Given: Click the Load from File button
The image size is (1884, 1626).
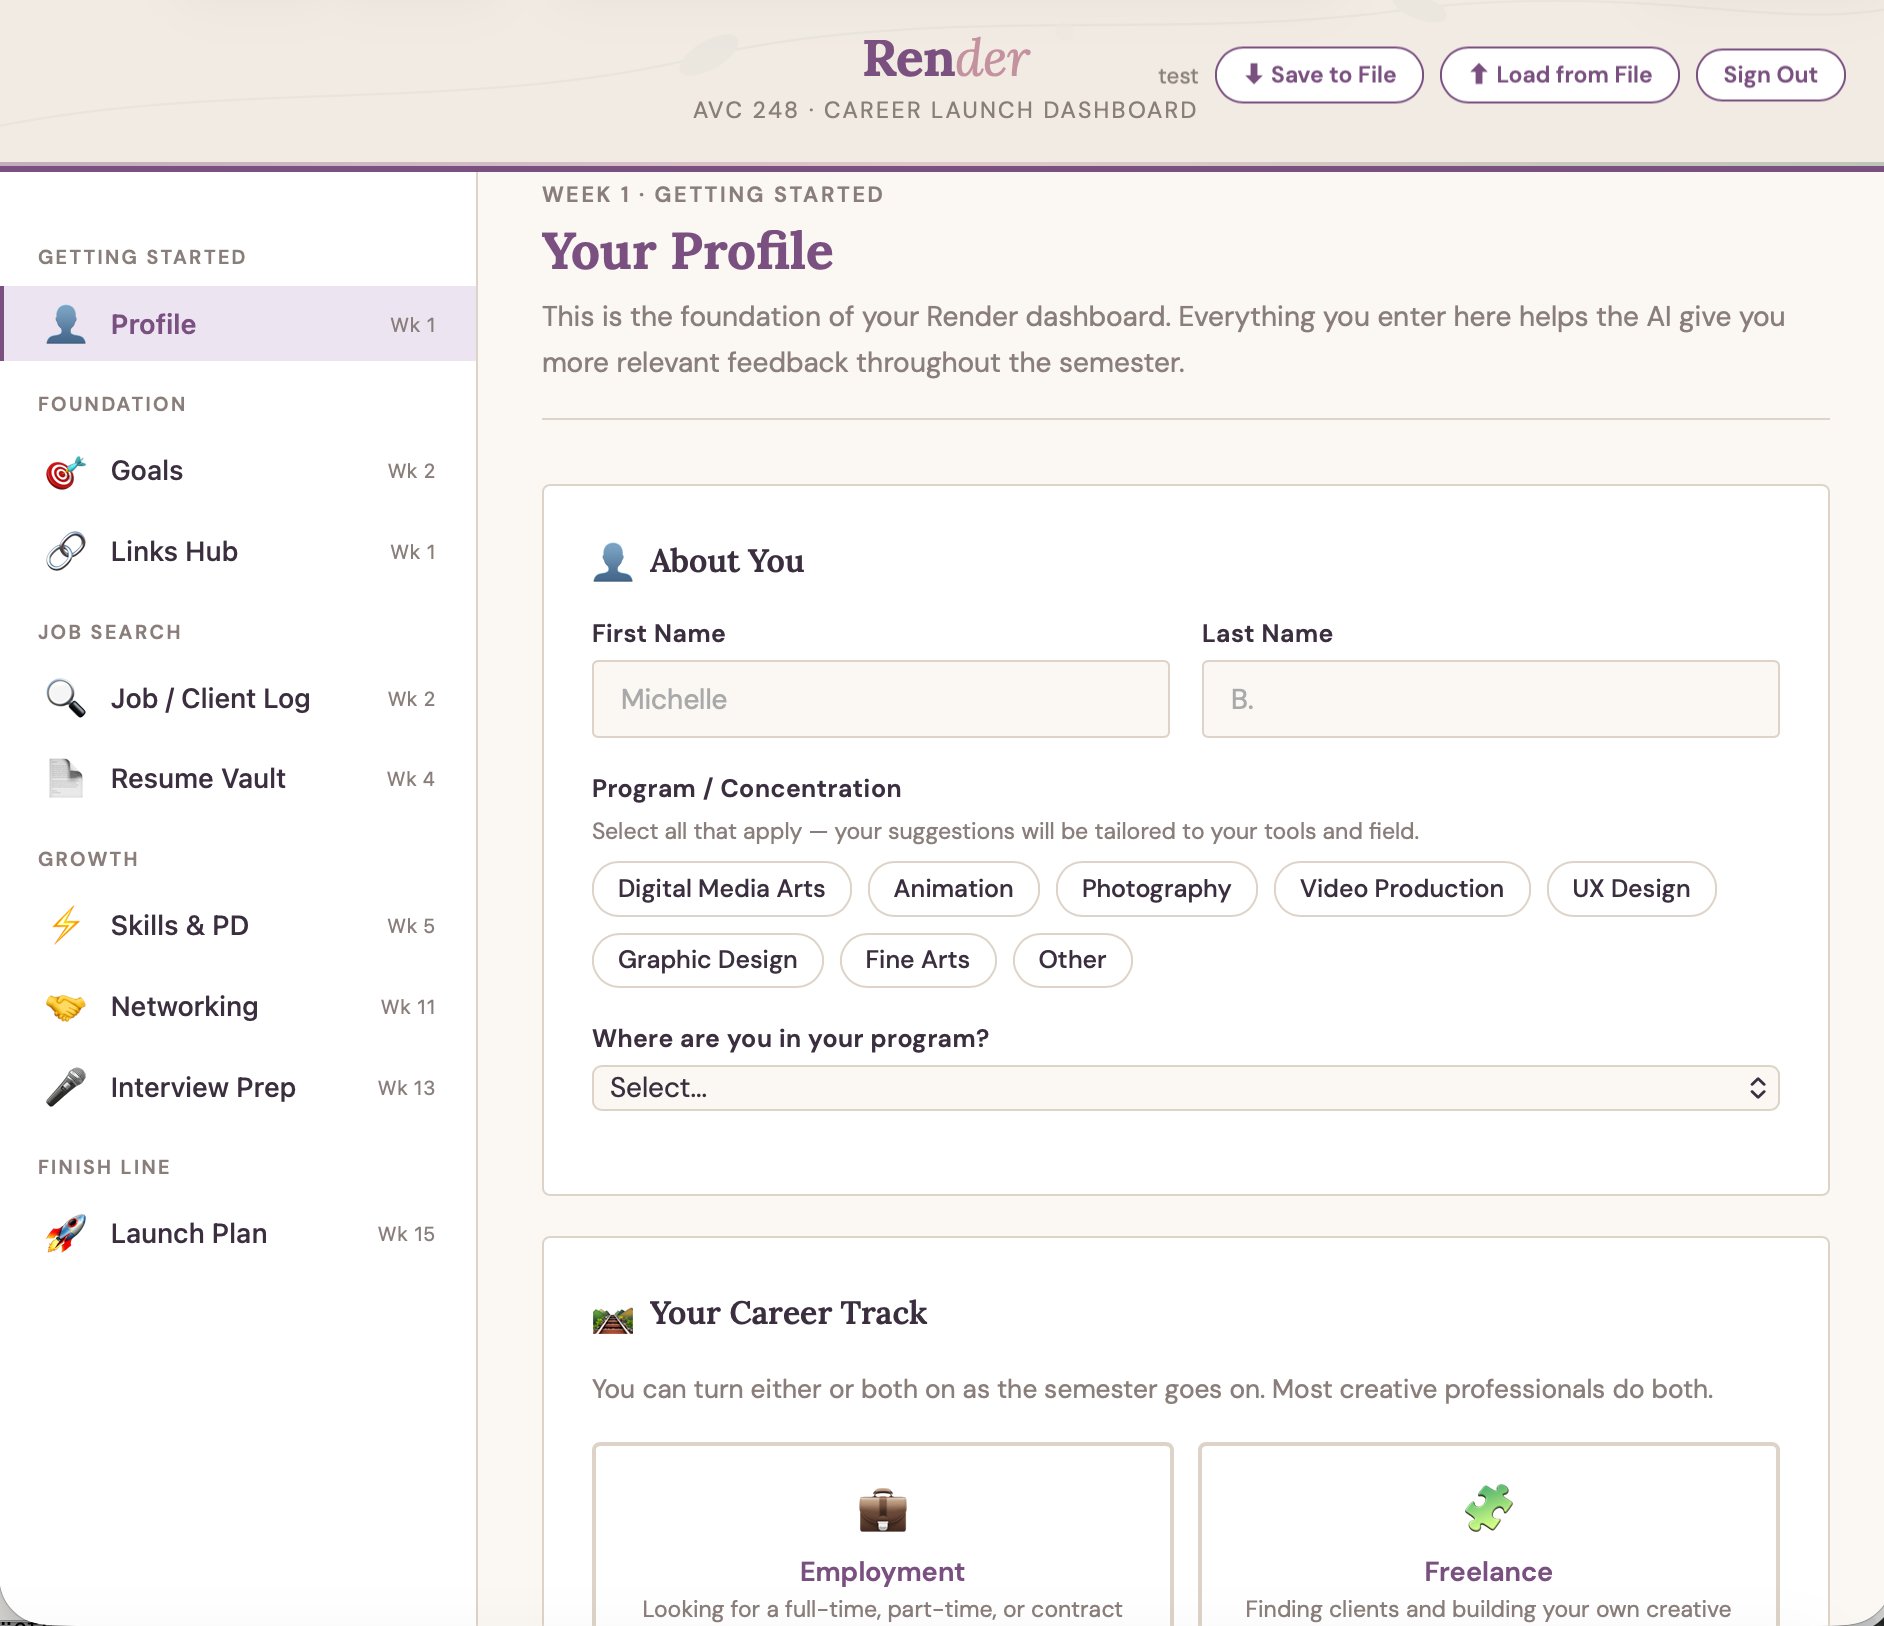Looking at the screenshot, I should [1559, 75].
